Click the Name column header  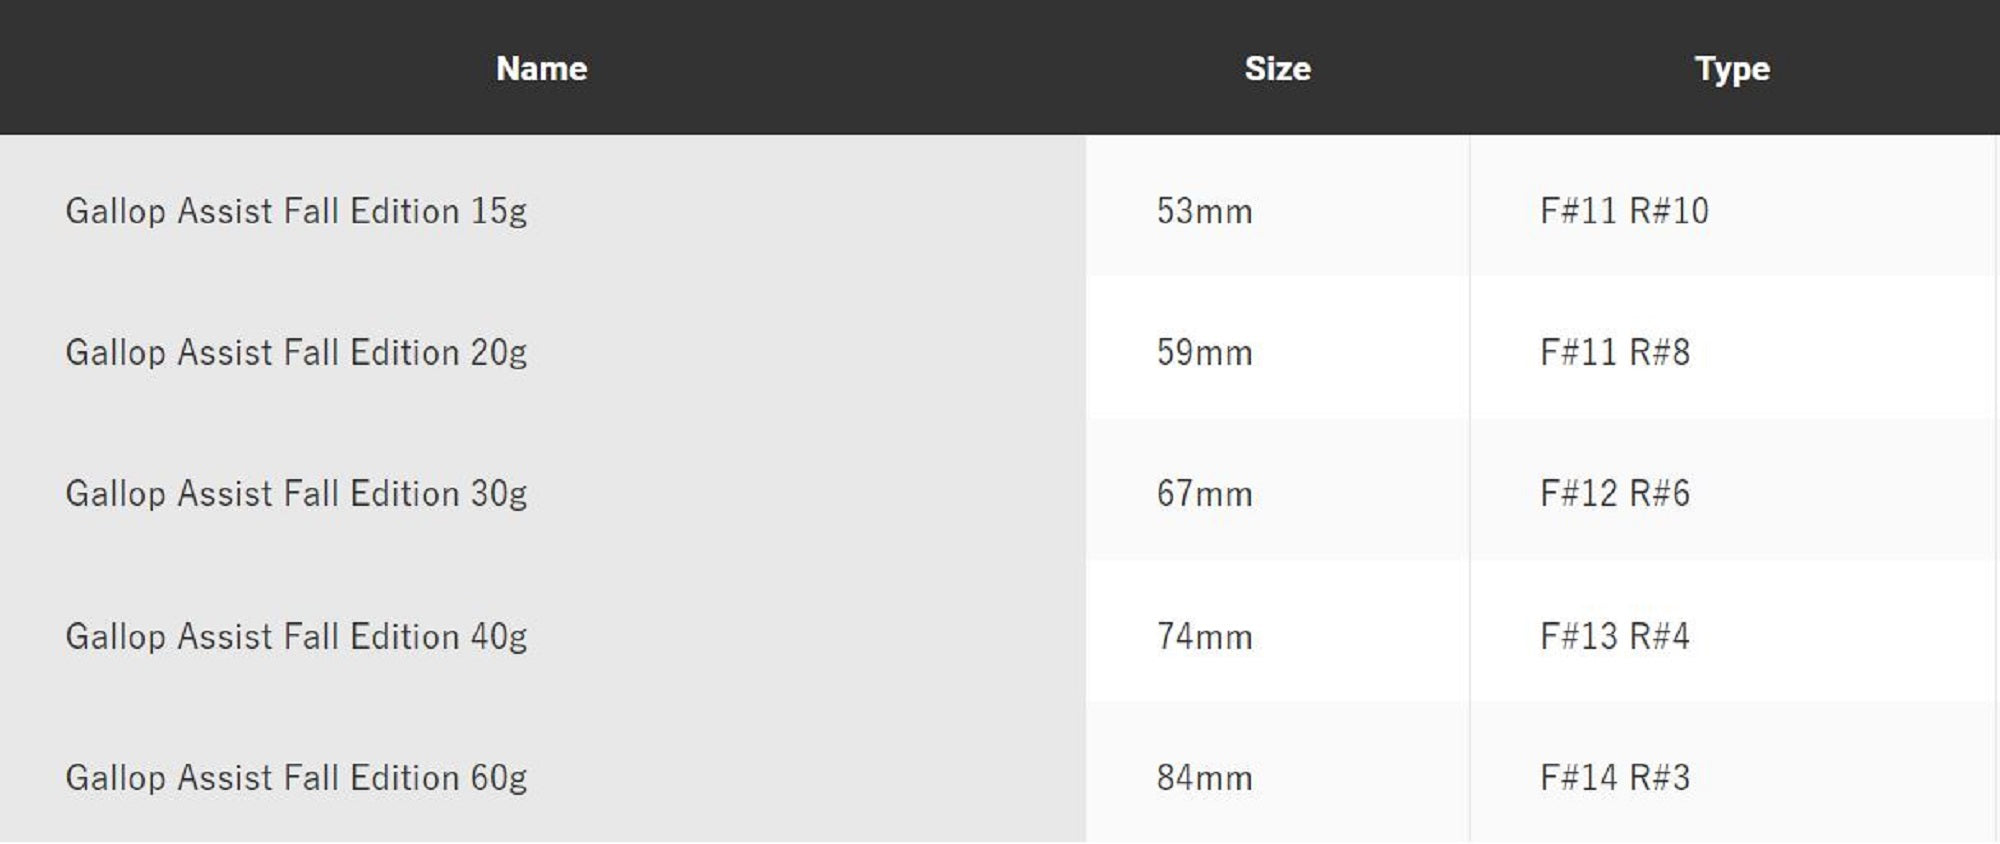coord(541,68)
